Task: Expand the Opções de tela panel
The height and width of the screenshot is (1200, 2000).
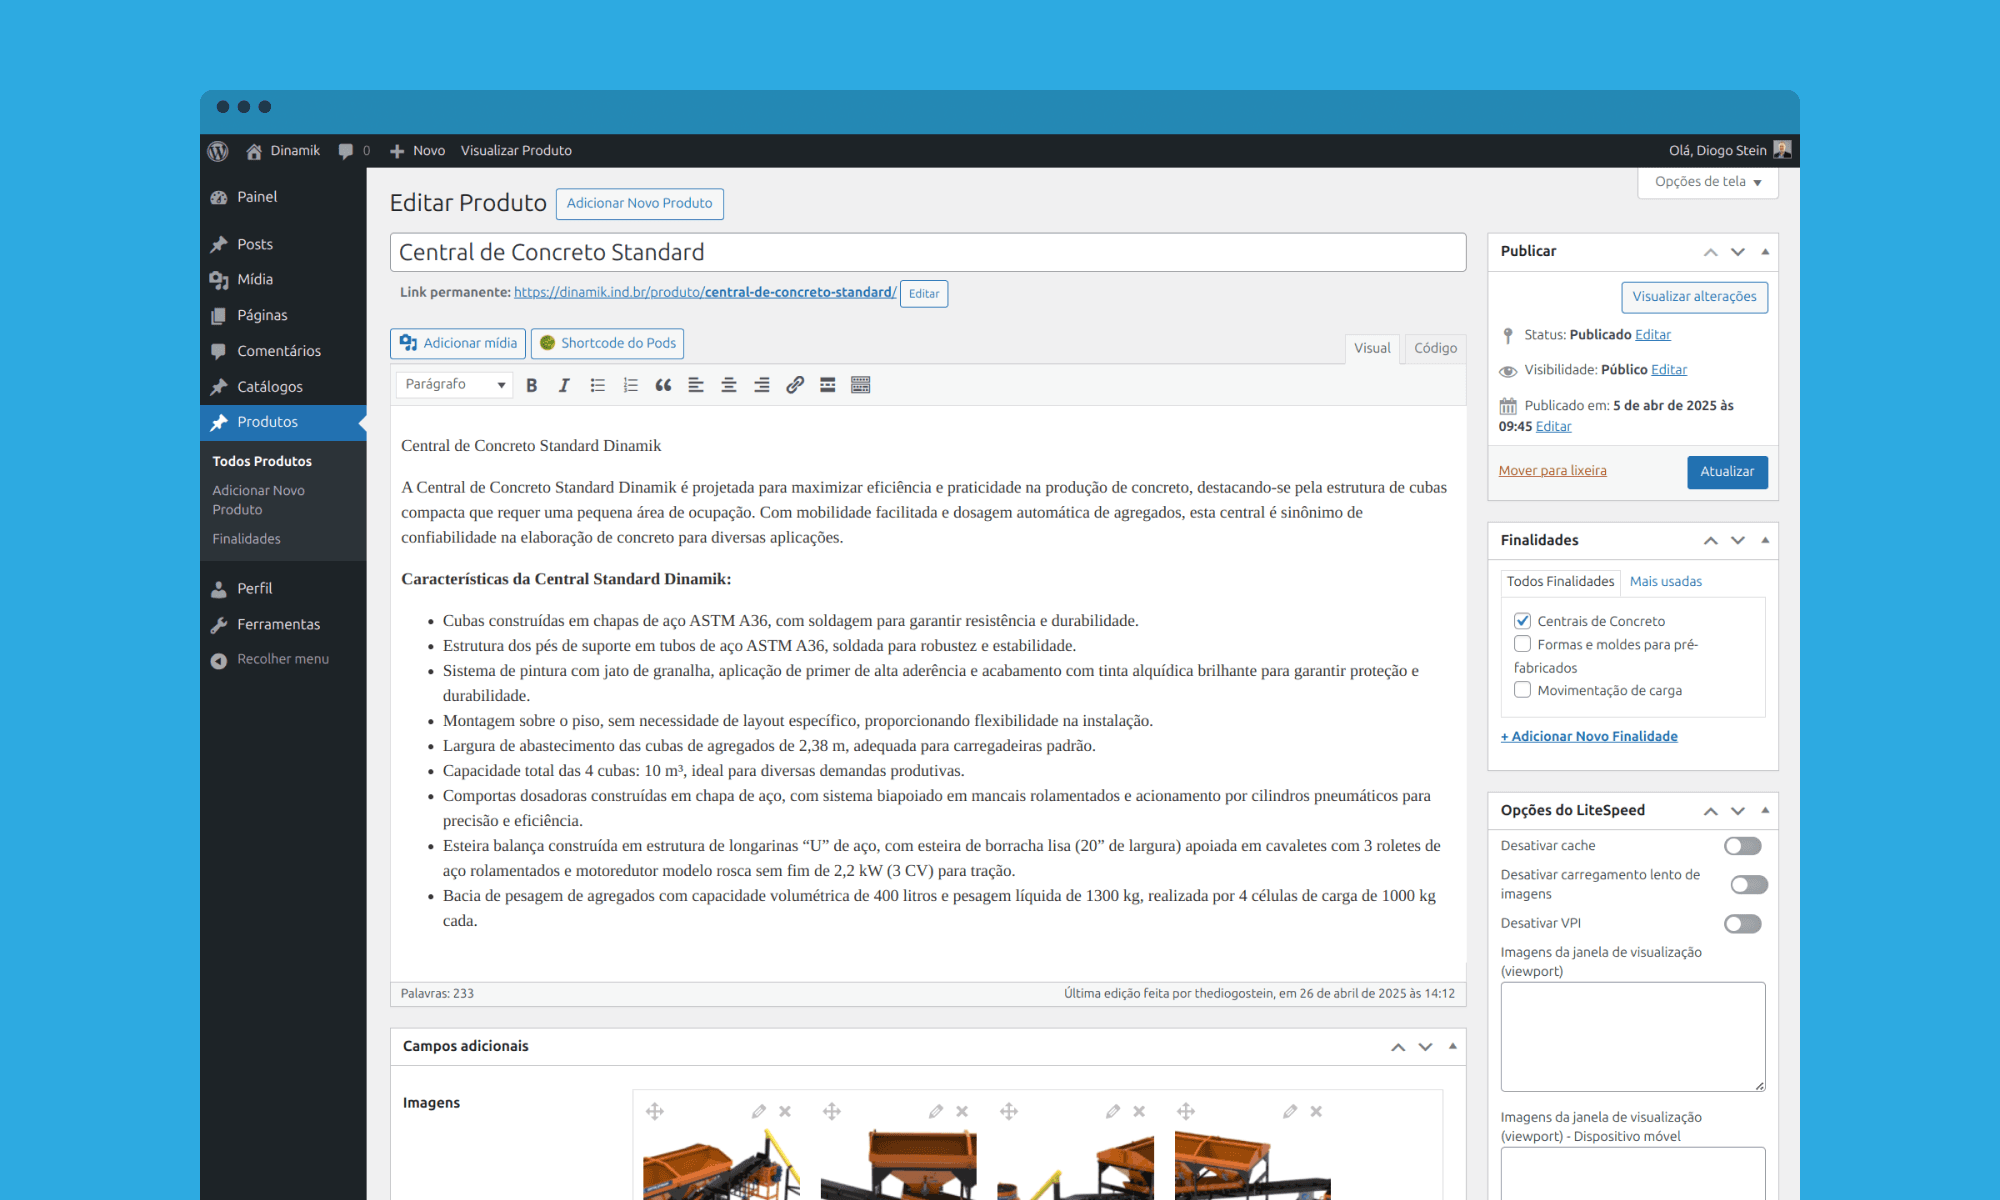Action: [1707, 182]
